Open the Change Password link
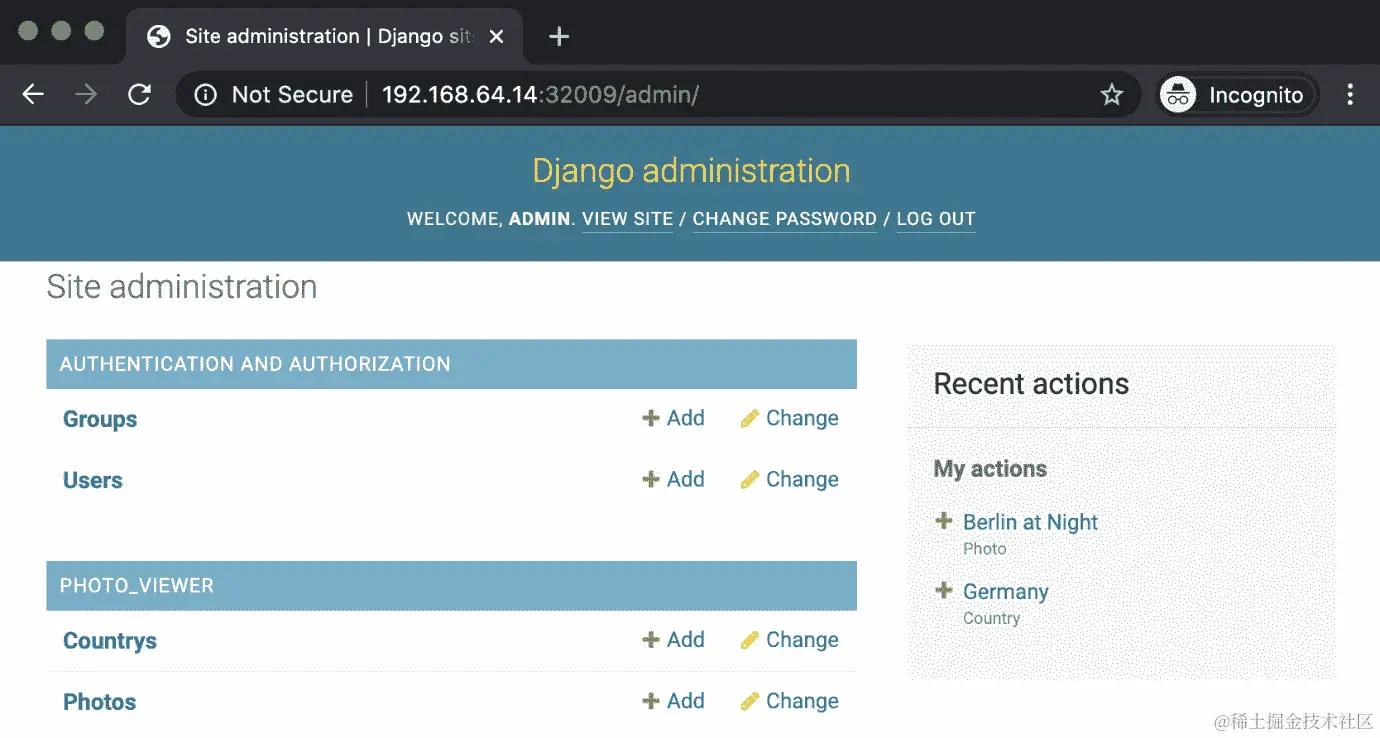1380x738 pixels. (x=784, y=219)
